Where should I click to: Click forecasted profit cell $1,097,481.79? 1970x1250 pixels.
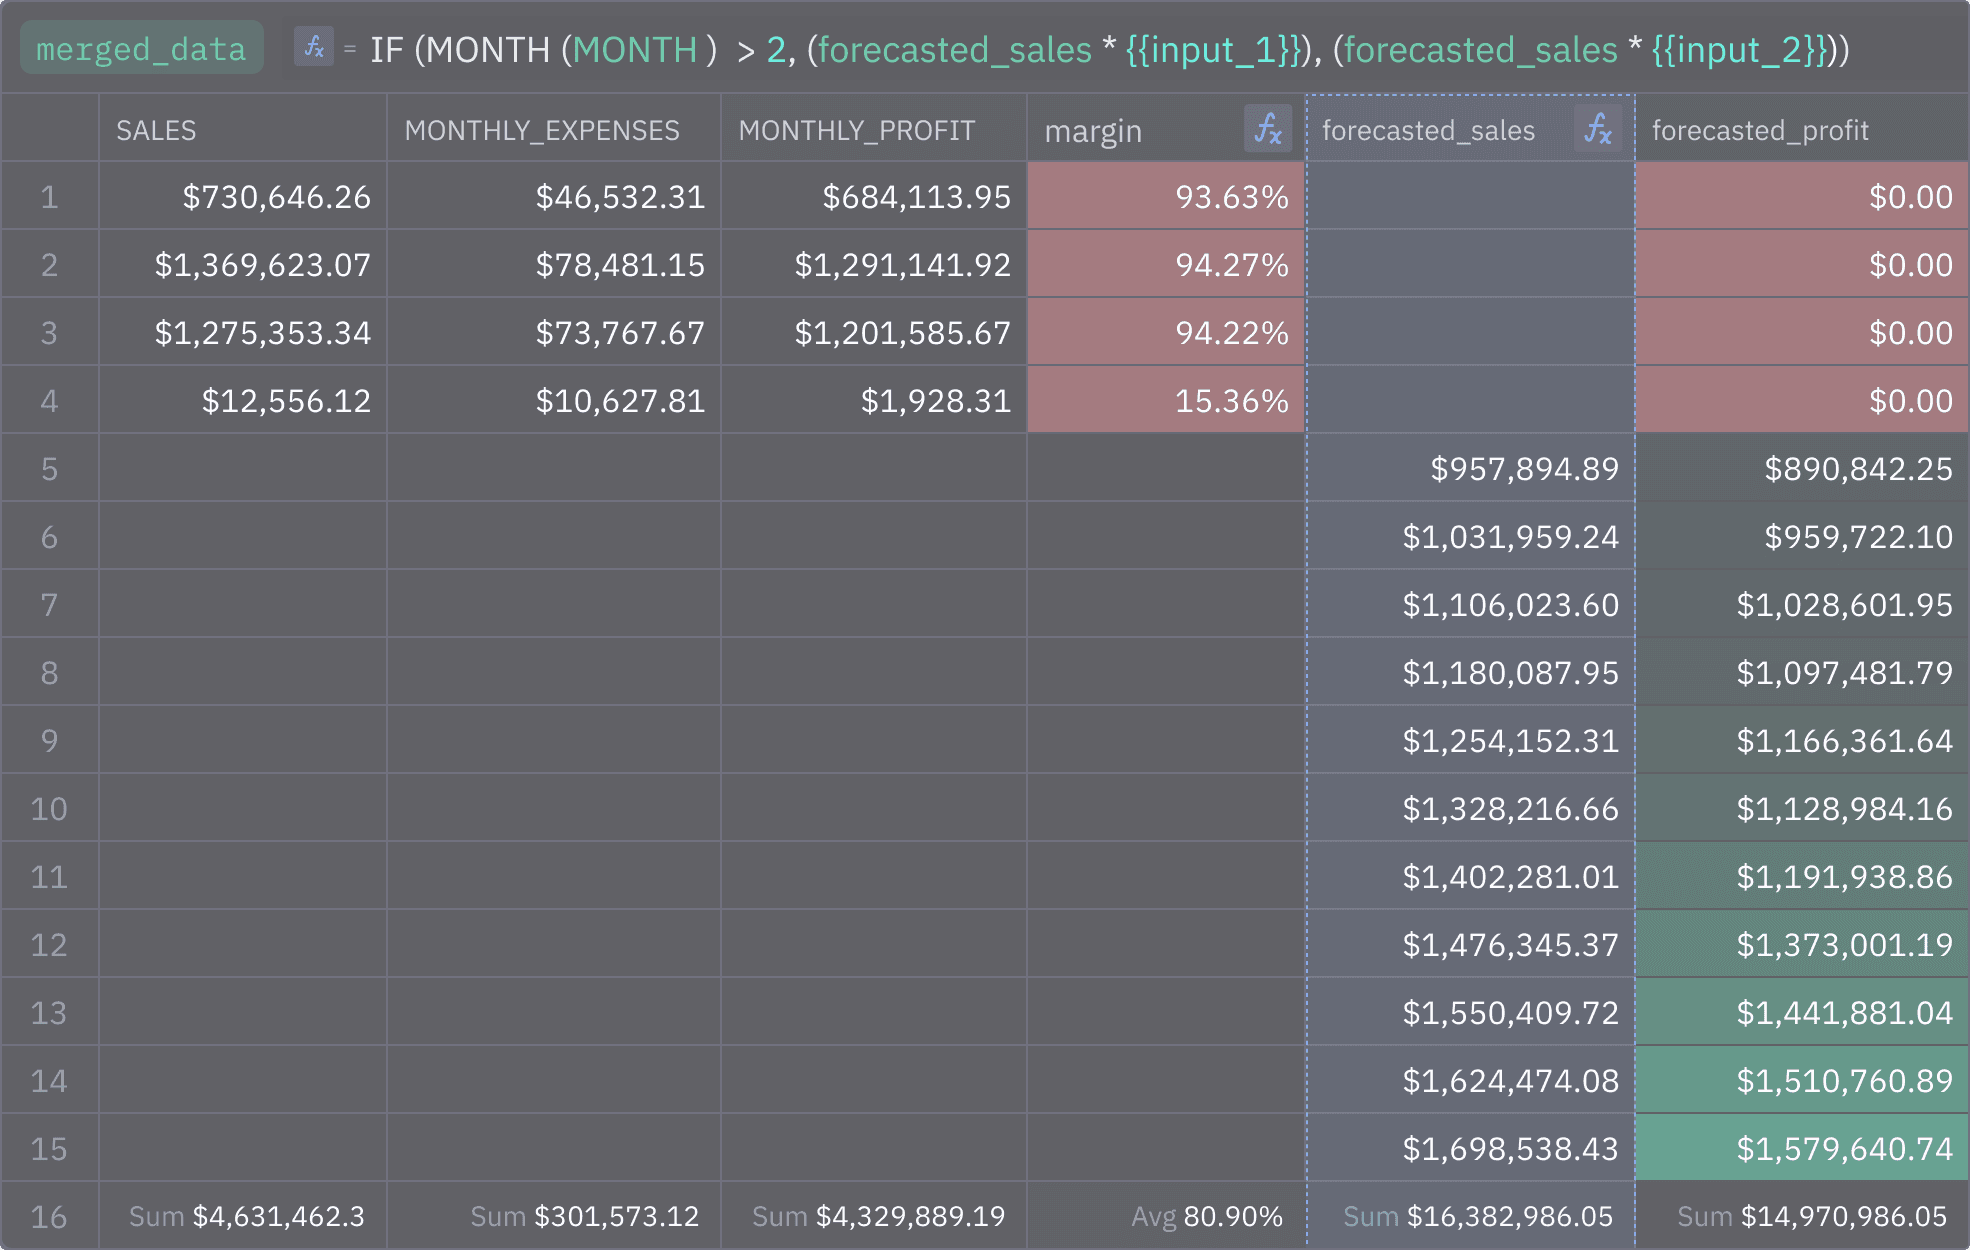[1802, 673]
